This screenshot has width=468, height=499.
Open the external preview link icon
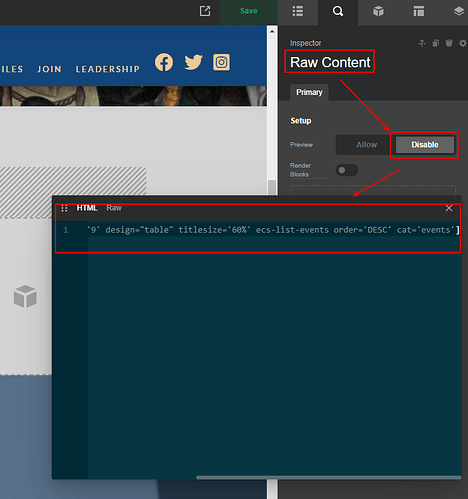pyautogui.click(x=205, y=11)
